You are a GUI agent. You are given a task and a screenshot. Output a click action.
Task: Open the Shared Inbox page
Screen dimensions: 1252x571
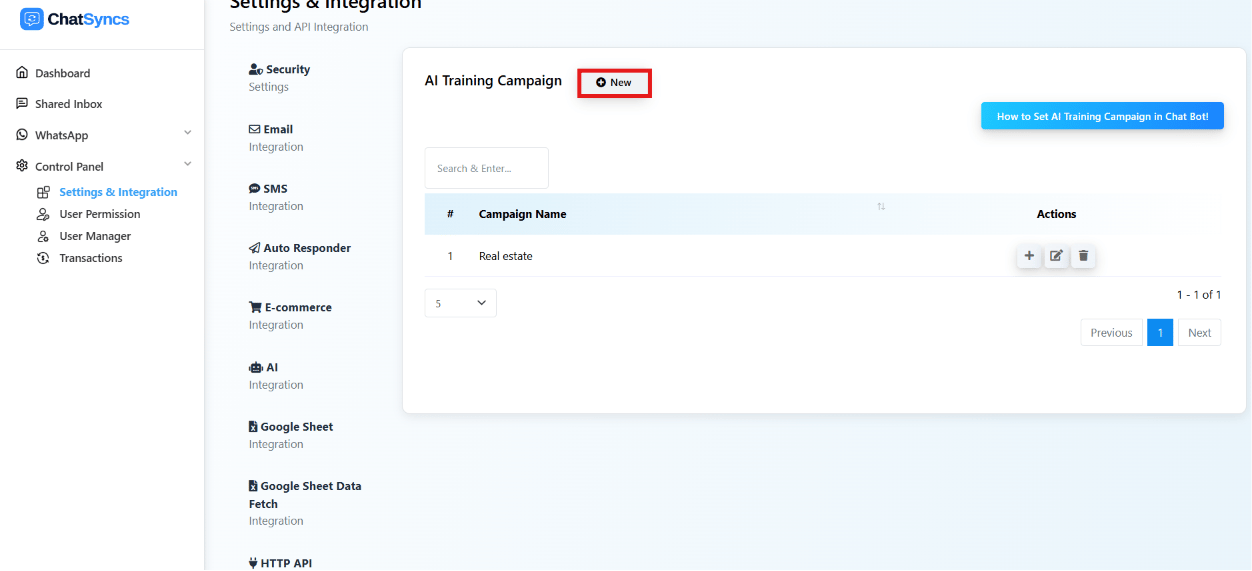(x=68, y=104)
